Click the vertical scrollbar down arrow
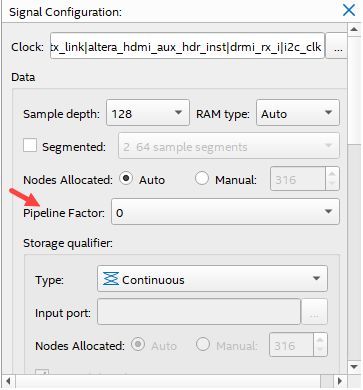Viewport: 363px width, 390px height. coord(354,367)
